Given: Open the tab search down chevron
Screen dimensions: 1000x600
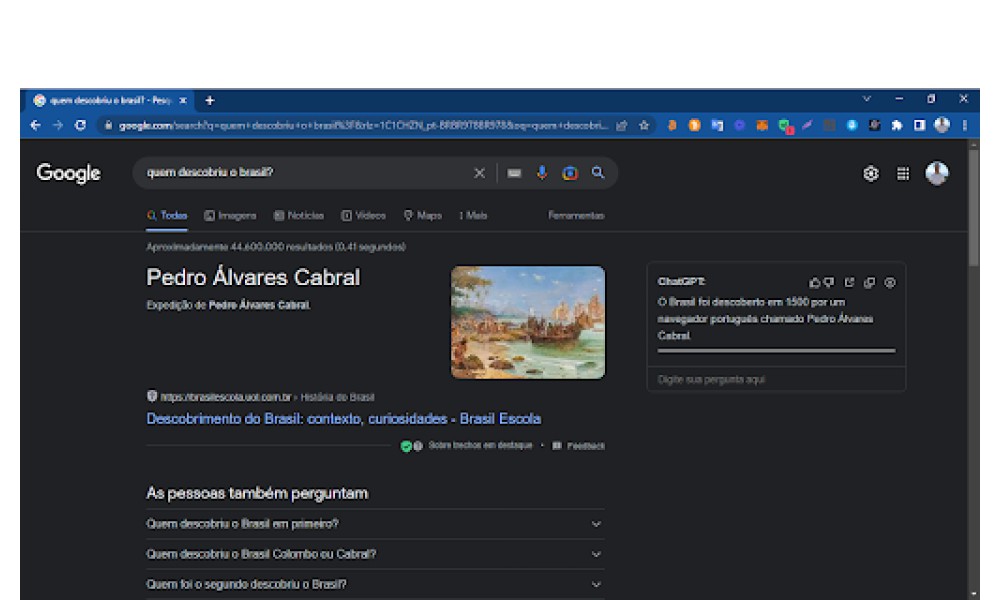Looking at the screenshot, I should click(x=867, y=99).
